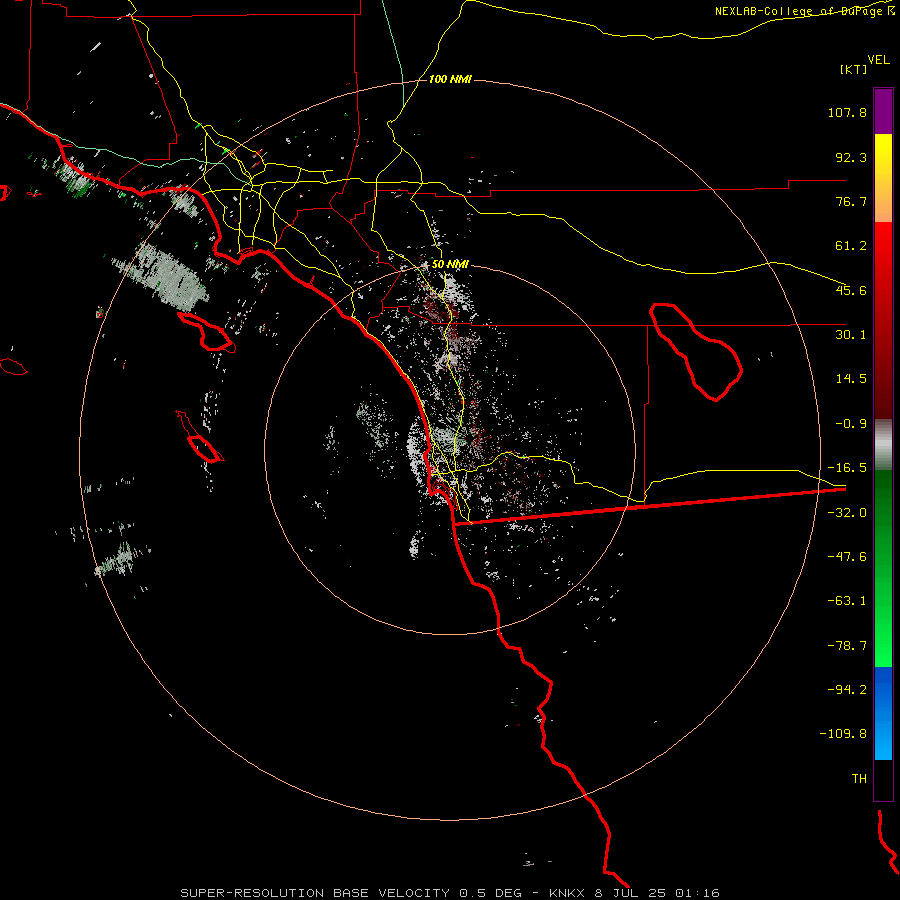Click the 100 NMI range ring label
Screen dimensions: 900x900
click(450, 79)
